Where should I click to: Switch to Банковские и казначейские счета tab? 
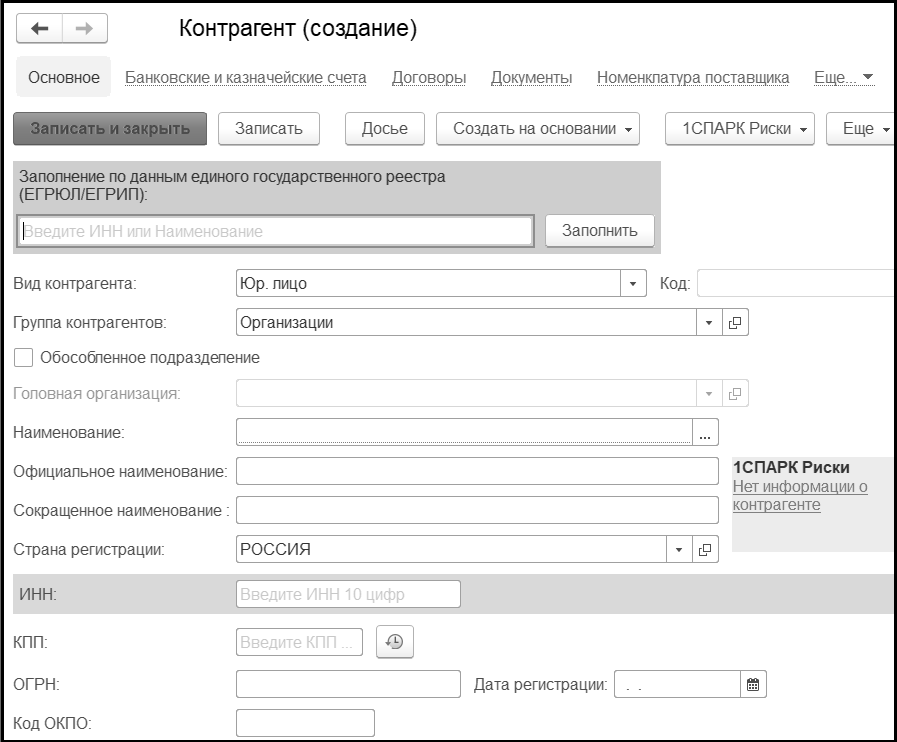[x=245, y=77]
